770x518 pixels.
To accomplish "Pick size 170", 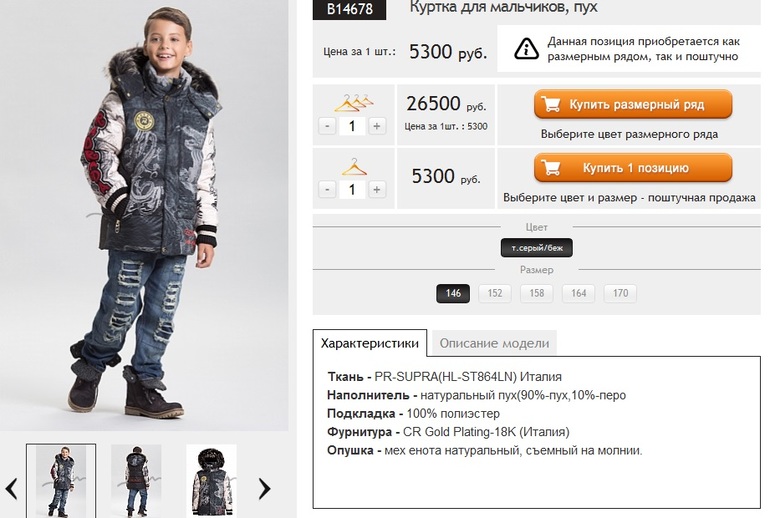I will pos(620,294).
